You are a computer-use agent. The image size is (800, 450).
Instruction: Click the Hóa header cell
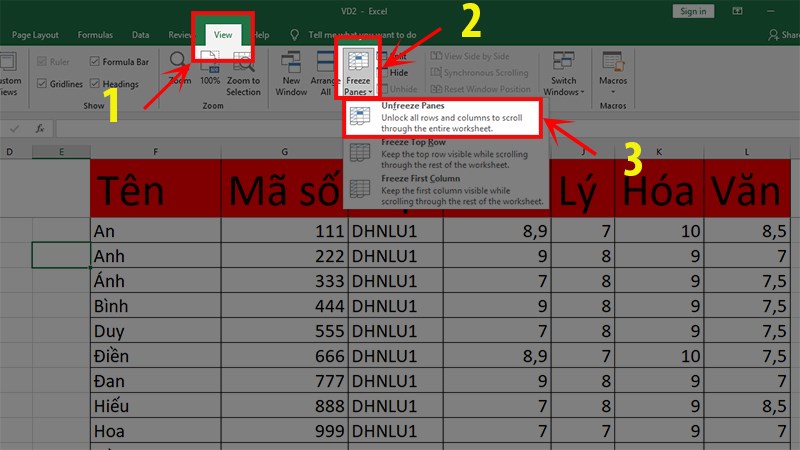(x=659, y=188)
